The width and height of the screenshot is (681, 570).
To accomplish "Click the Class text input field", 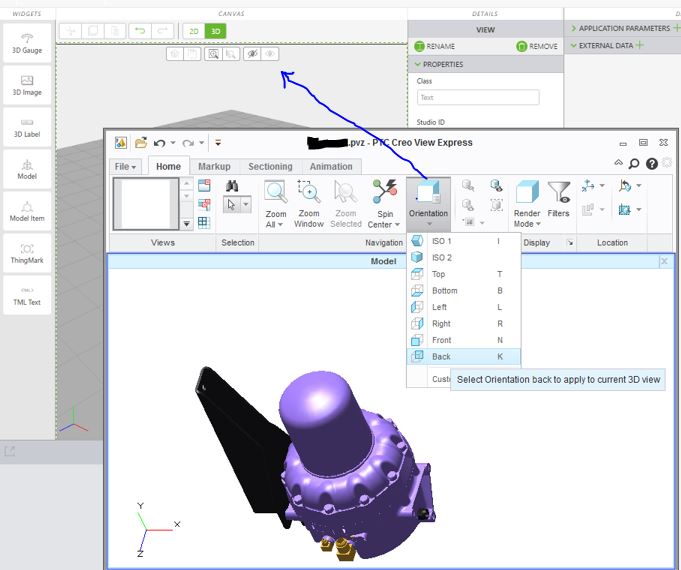I will click(x=478, y=97).
